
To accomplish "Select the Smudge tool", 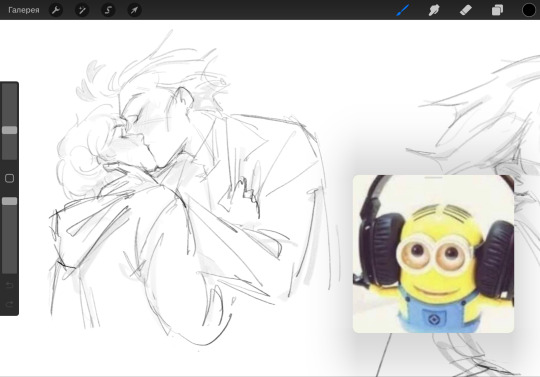I will (x=434, y=10).
